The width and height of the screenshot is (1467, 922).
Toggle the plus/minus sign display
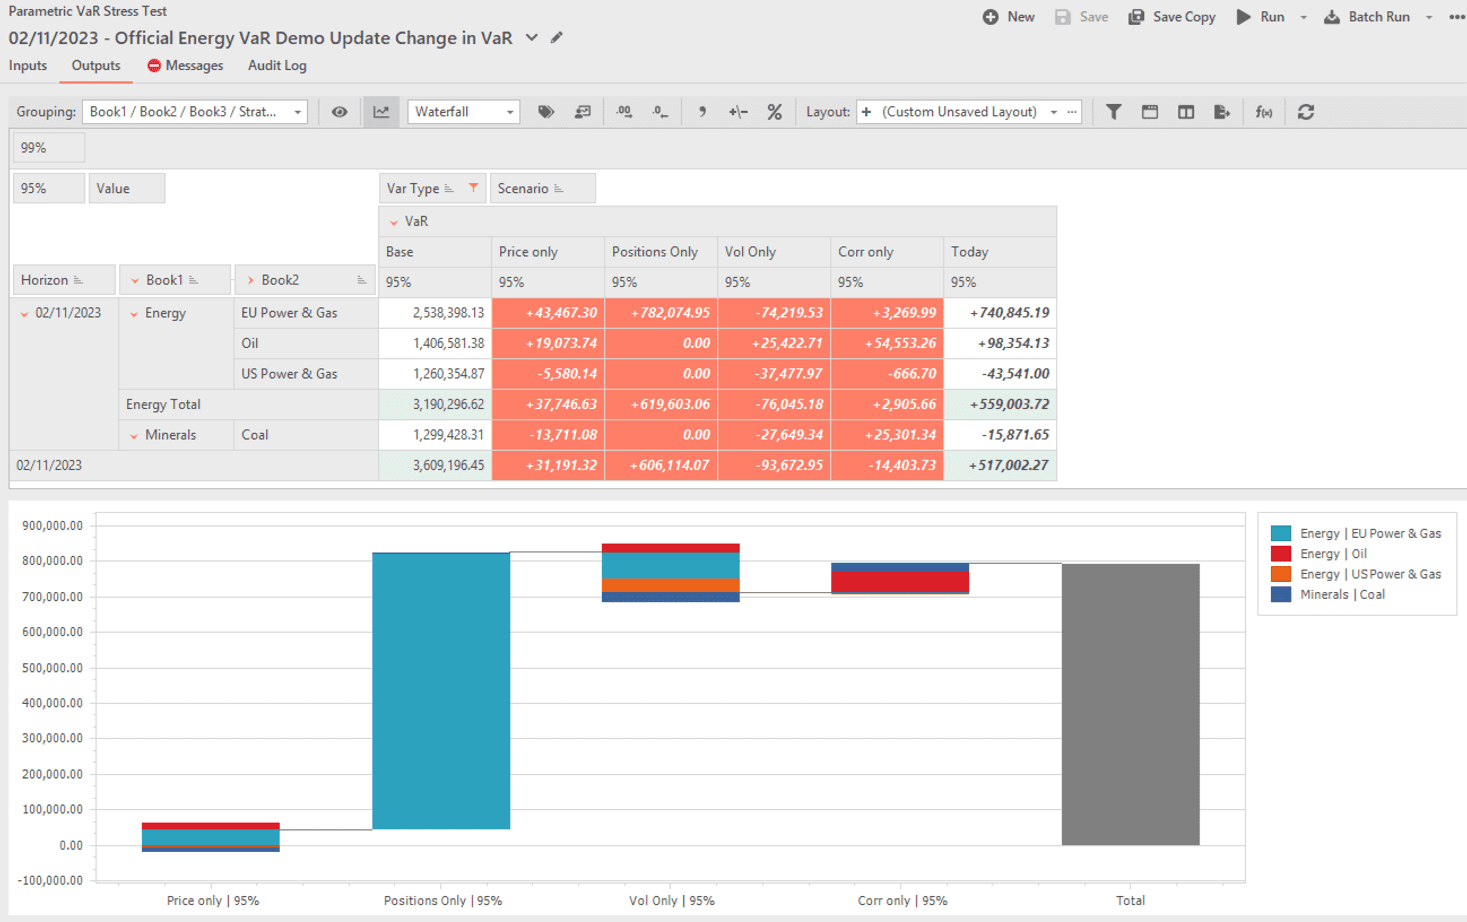(738, 112)
